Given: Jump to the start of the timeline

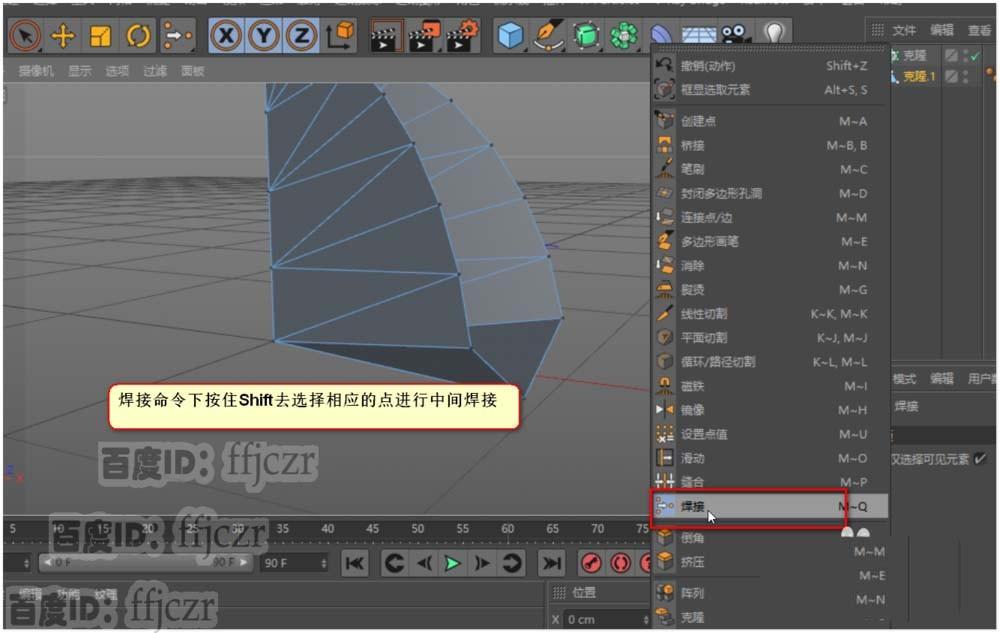Looking at the screenshot, I should pyautogui.click(x=355, y=564).
